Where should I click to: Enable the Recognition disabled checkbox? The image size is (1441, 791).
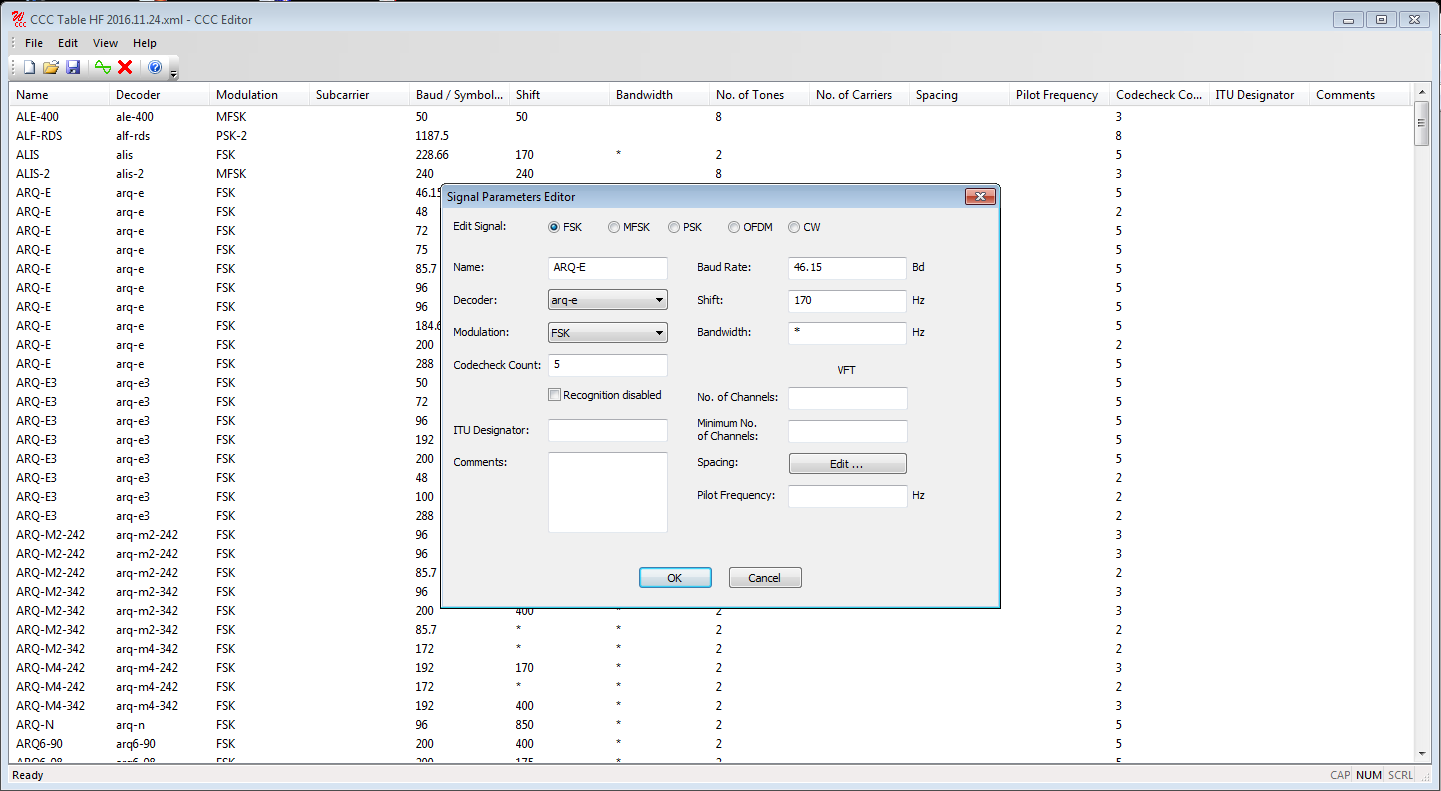554,395
